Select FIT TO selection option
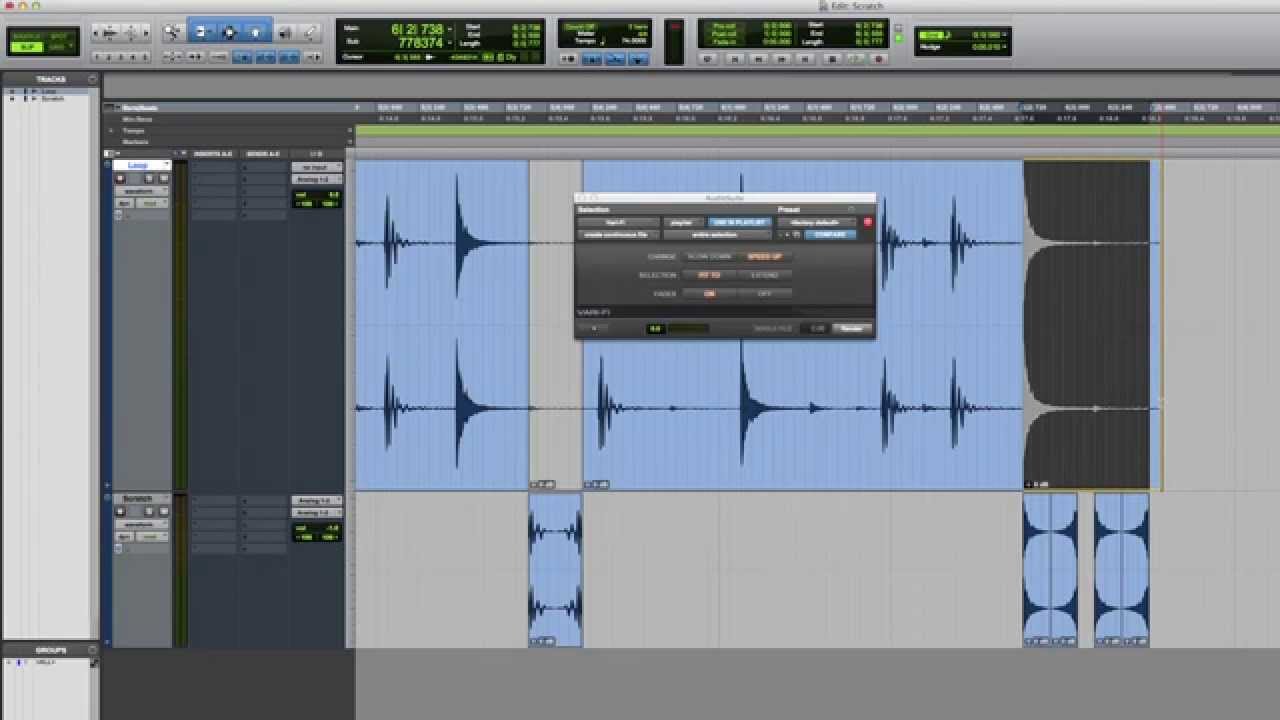The image size is (1280, 720). tap(709, 275)
